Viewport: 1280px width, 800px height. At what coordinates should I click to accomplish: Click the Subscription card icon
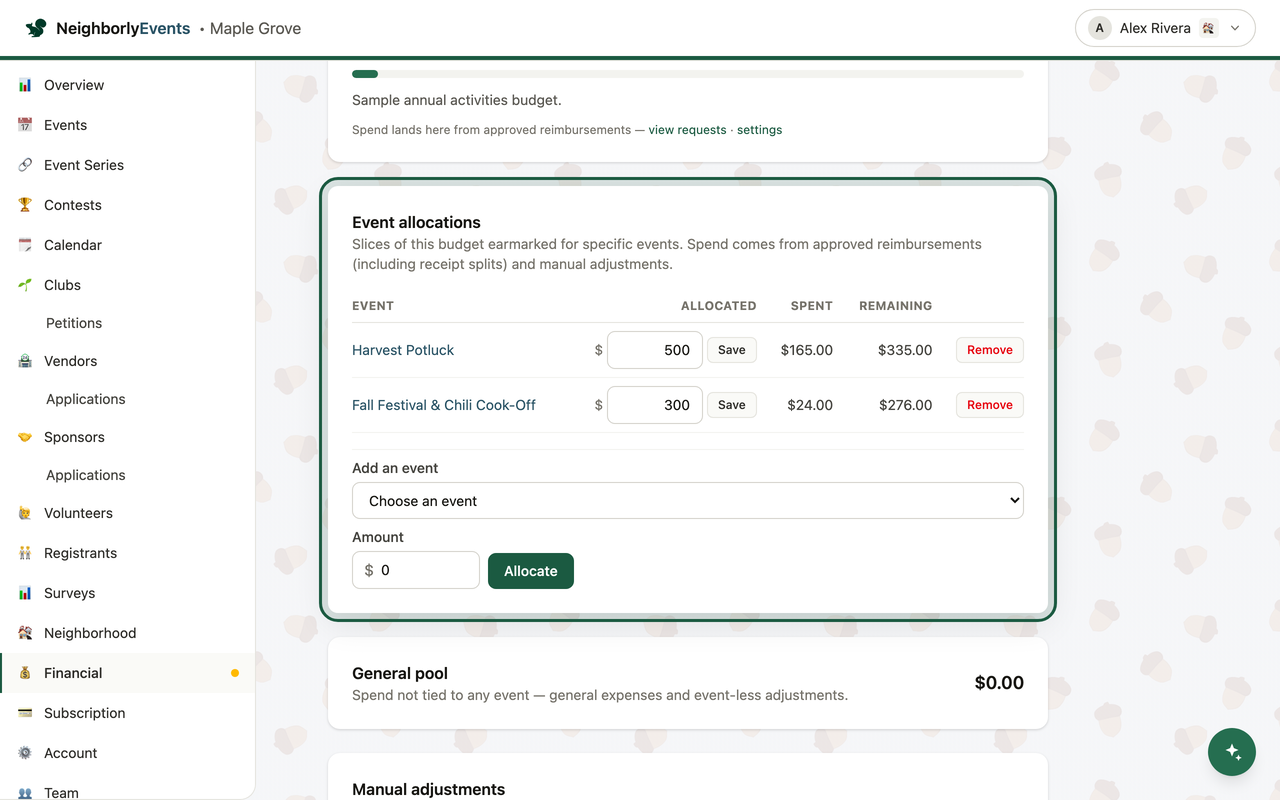(25, 713)
